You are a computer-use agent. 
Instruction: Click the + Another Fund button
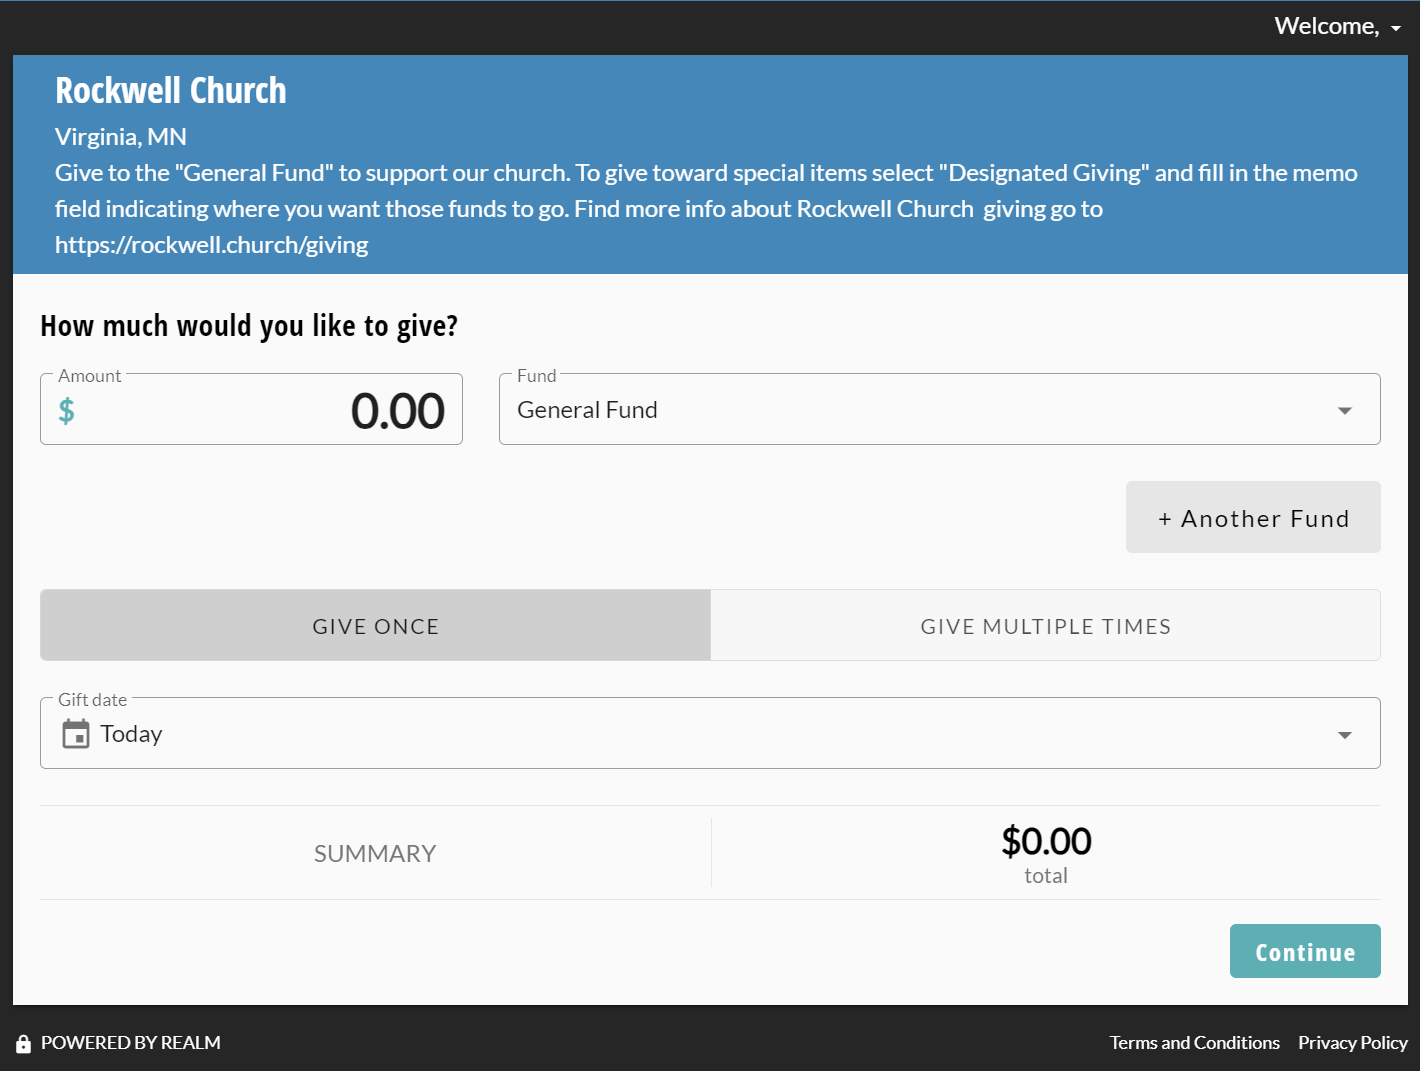(x=1253, y=517)
